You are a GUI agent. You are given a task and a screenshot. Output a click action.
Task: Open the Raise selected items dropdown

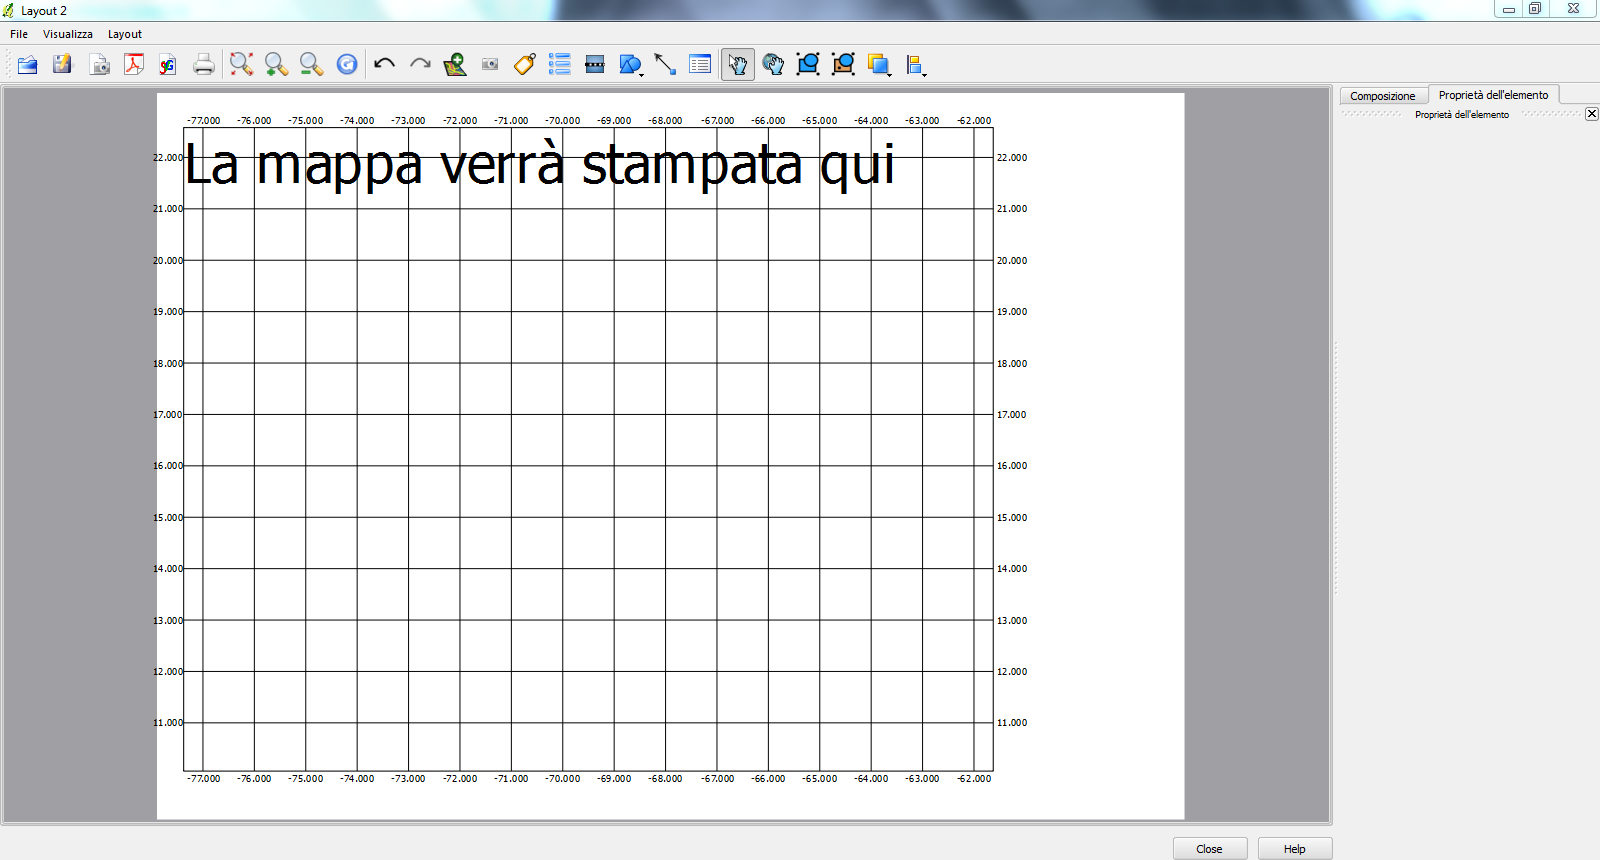pyautogui.click(x=889, y=74)
